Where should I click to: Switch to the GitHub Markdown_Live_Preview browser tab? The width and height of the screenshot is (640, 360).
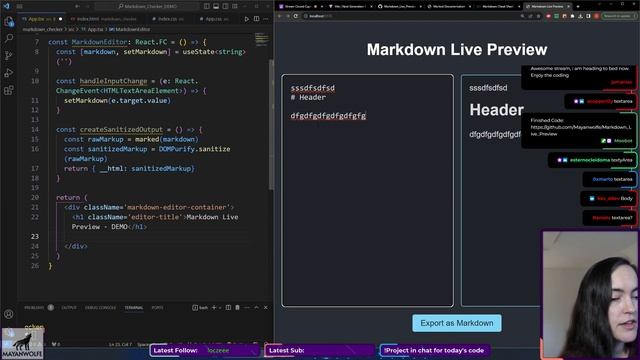pyautogui.click(x=400, y=7)
